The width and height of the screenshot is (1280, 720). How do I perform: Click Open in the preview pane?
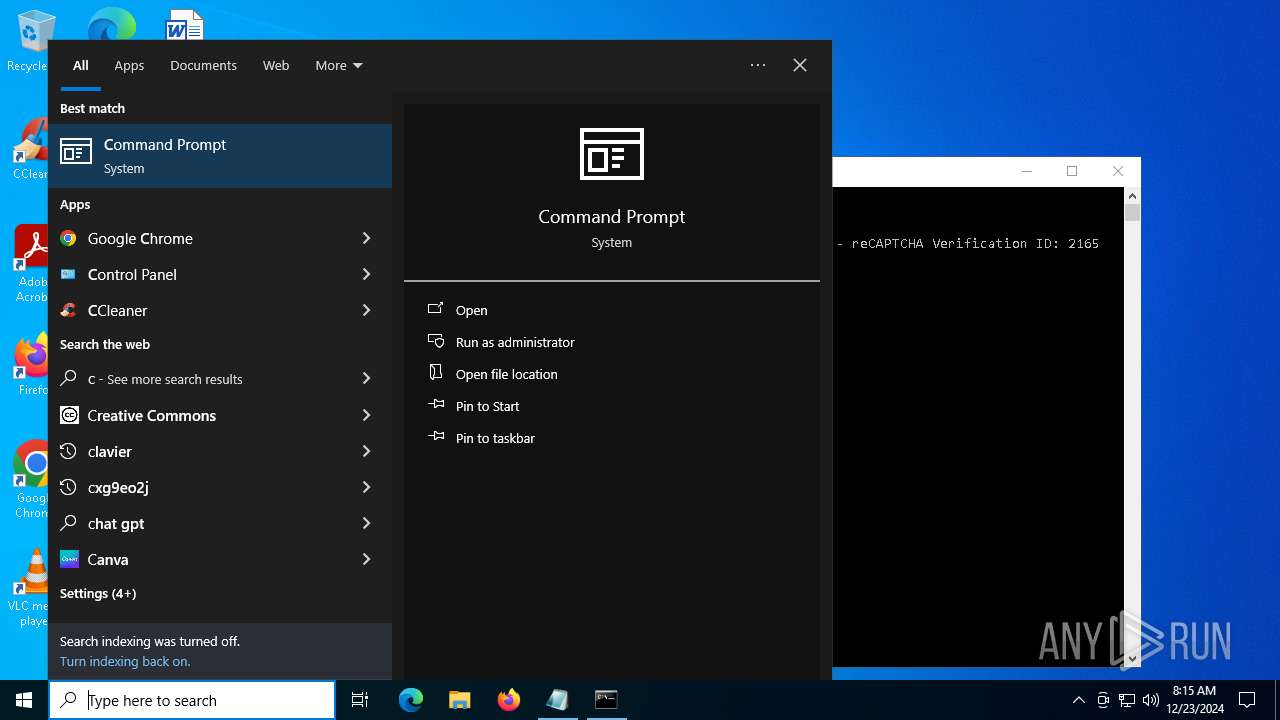[472, 310]
